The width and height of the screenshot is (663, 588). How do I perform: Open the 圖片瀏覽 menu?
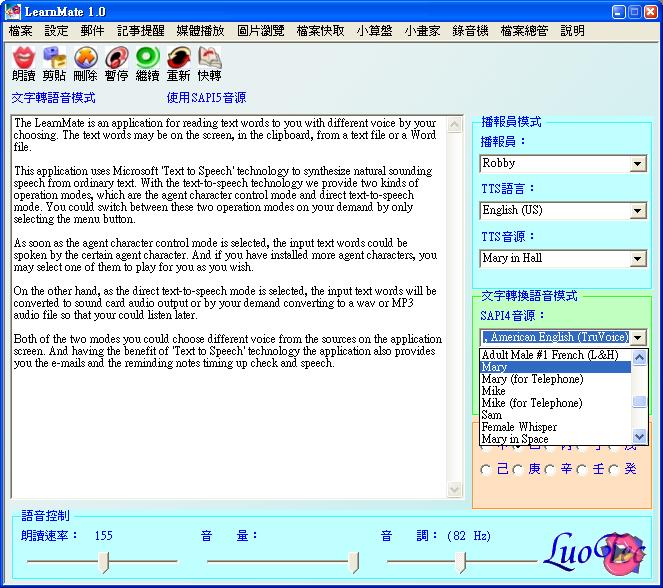pyautogui.click(x=260, y=31)
